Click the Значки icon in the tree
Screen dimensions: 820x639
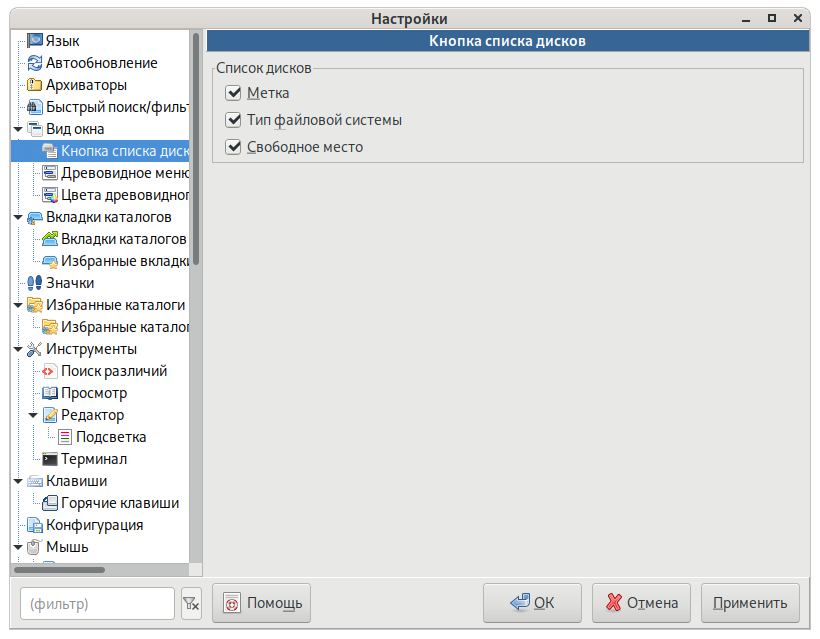(34, 283)
